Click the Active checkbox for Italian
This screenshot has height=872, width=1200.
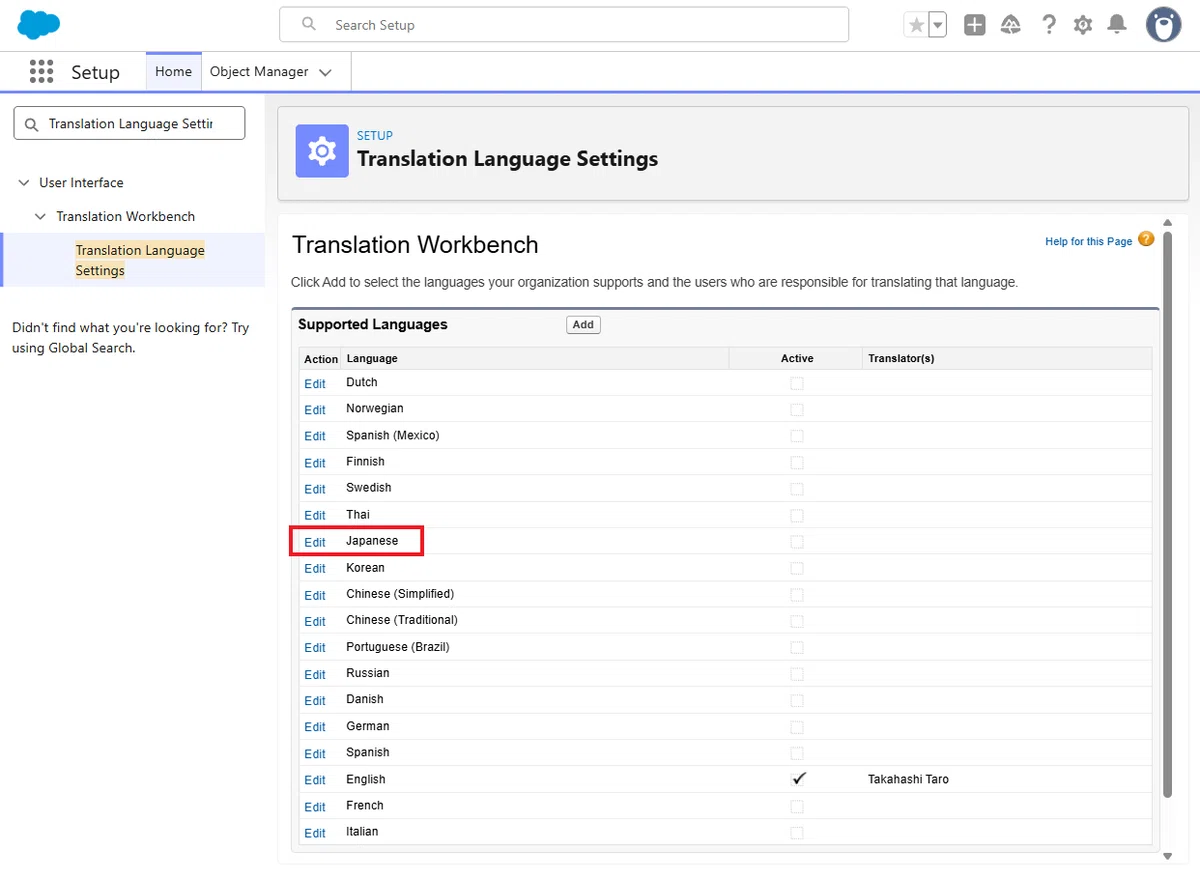pos(797,832)
